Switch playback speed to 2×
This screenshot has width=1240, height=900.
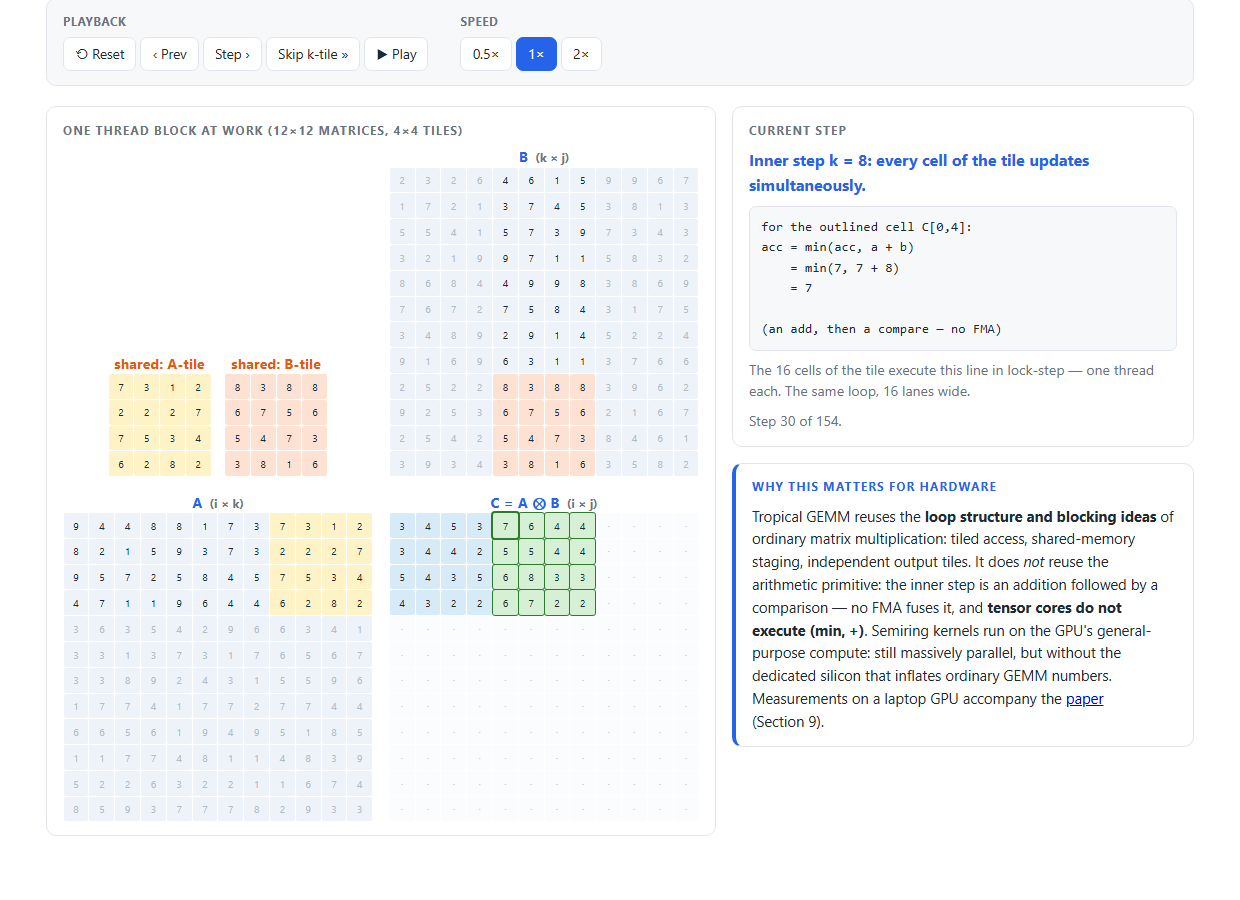(x=581, y=54)
